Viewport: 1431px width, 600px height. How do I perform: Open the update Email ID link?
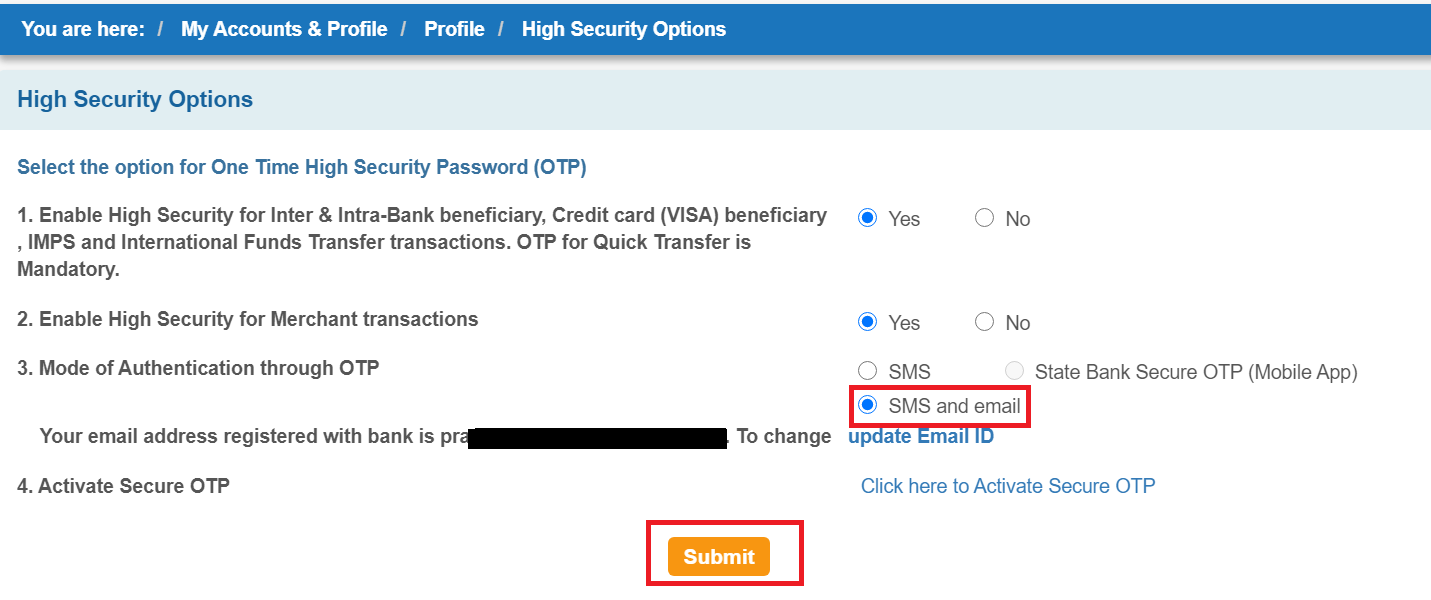click(x=920, y=435)
